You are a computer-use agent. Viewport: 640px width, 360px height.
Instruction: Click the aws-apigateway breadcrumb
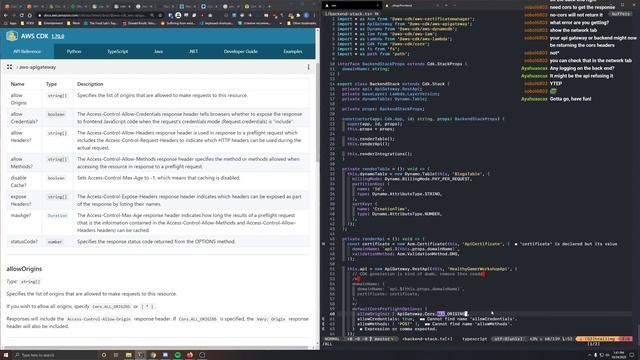coord(38,67)
